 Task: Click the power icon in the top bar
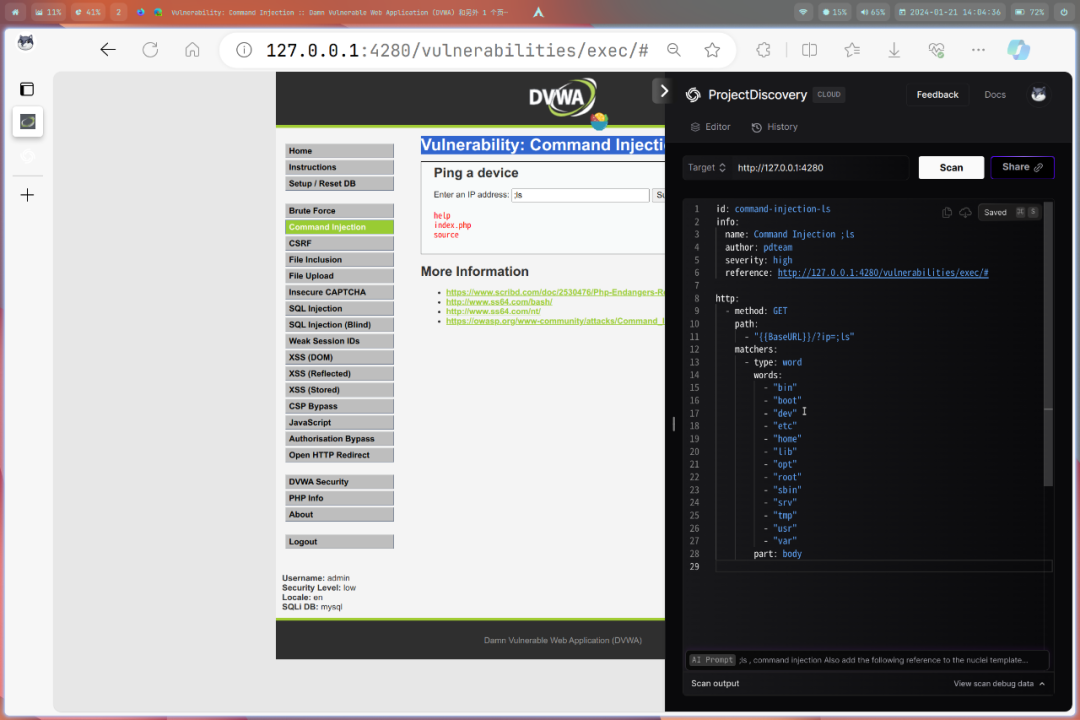coord(1063,12)
